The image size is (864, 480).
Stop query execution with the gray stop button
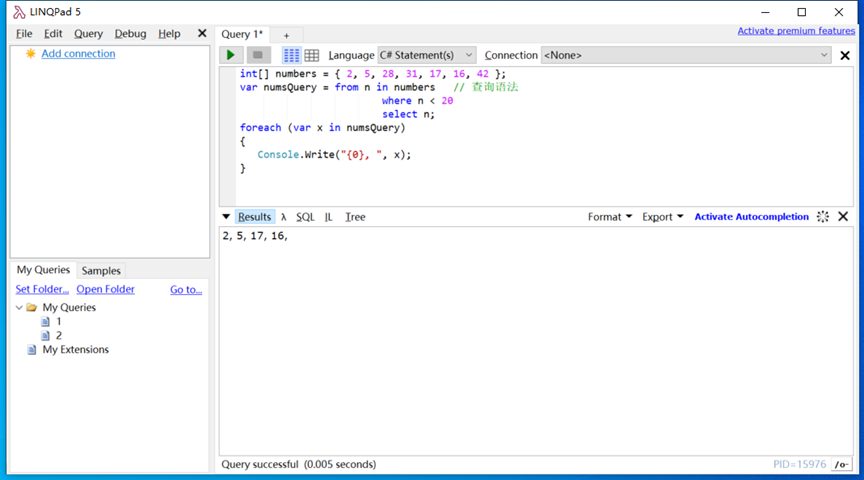click(257, 55)
